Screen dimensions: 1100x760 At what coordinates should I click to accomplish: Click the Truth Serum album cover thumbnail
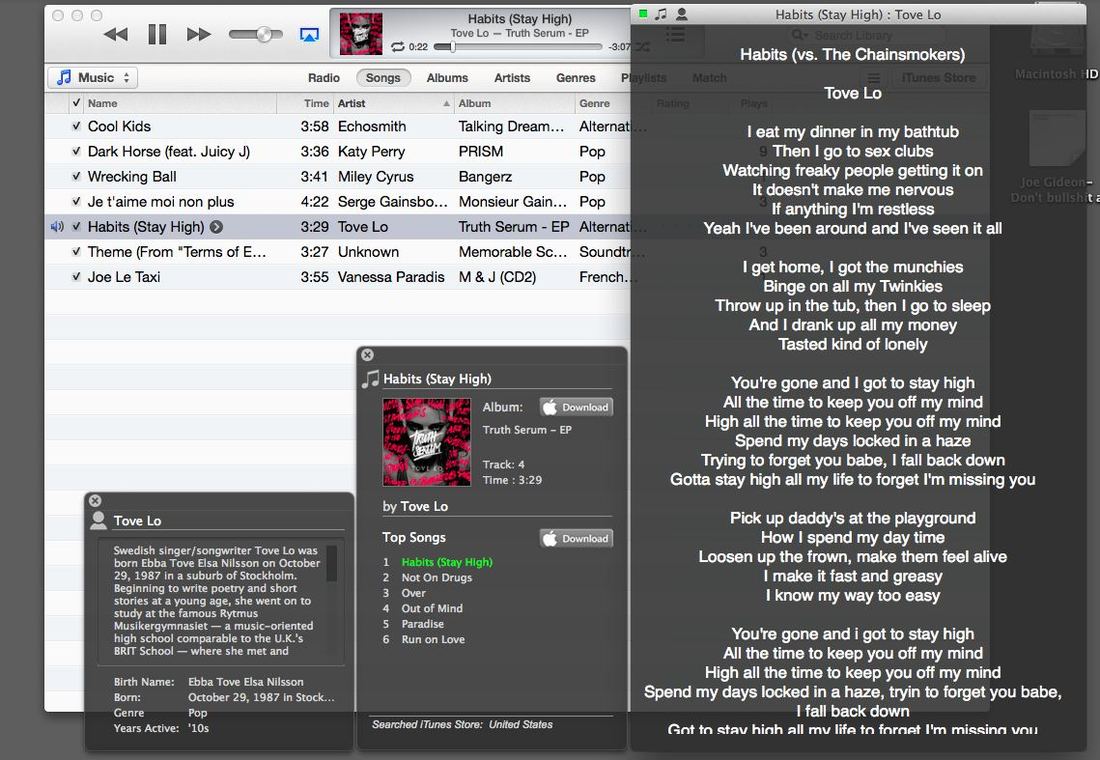tap(427, 443)
